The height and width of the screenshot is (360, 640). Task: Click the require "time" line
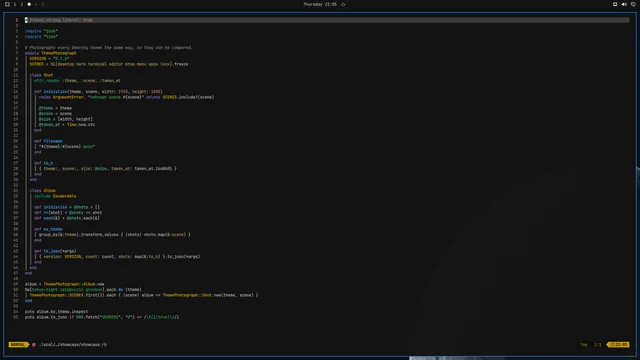[x=41, y=36]
